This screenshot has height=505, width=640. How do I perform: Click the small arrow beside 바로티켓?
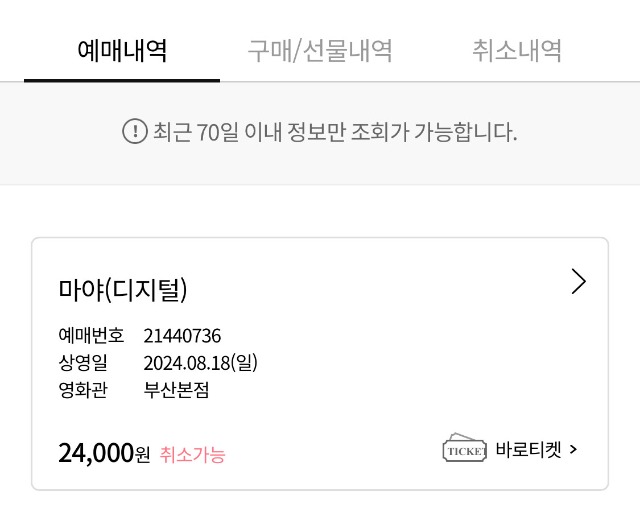pyautogui.click(x=573, y=449)
